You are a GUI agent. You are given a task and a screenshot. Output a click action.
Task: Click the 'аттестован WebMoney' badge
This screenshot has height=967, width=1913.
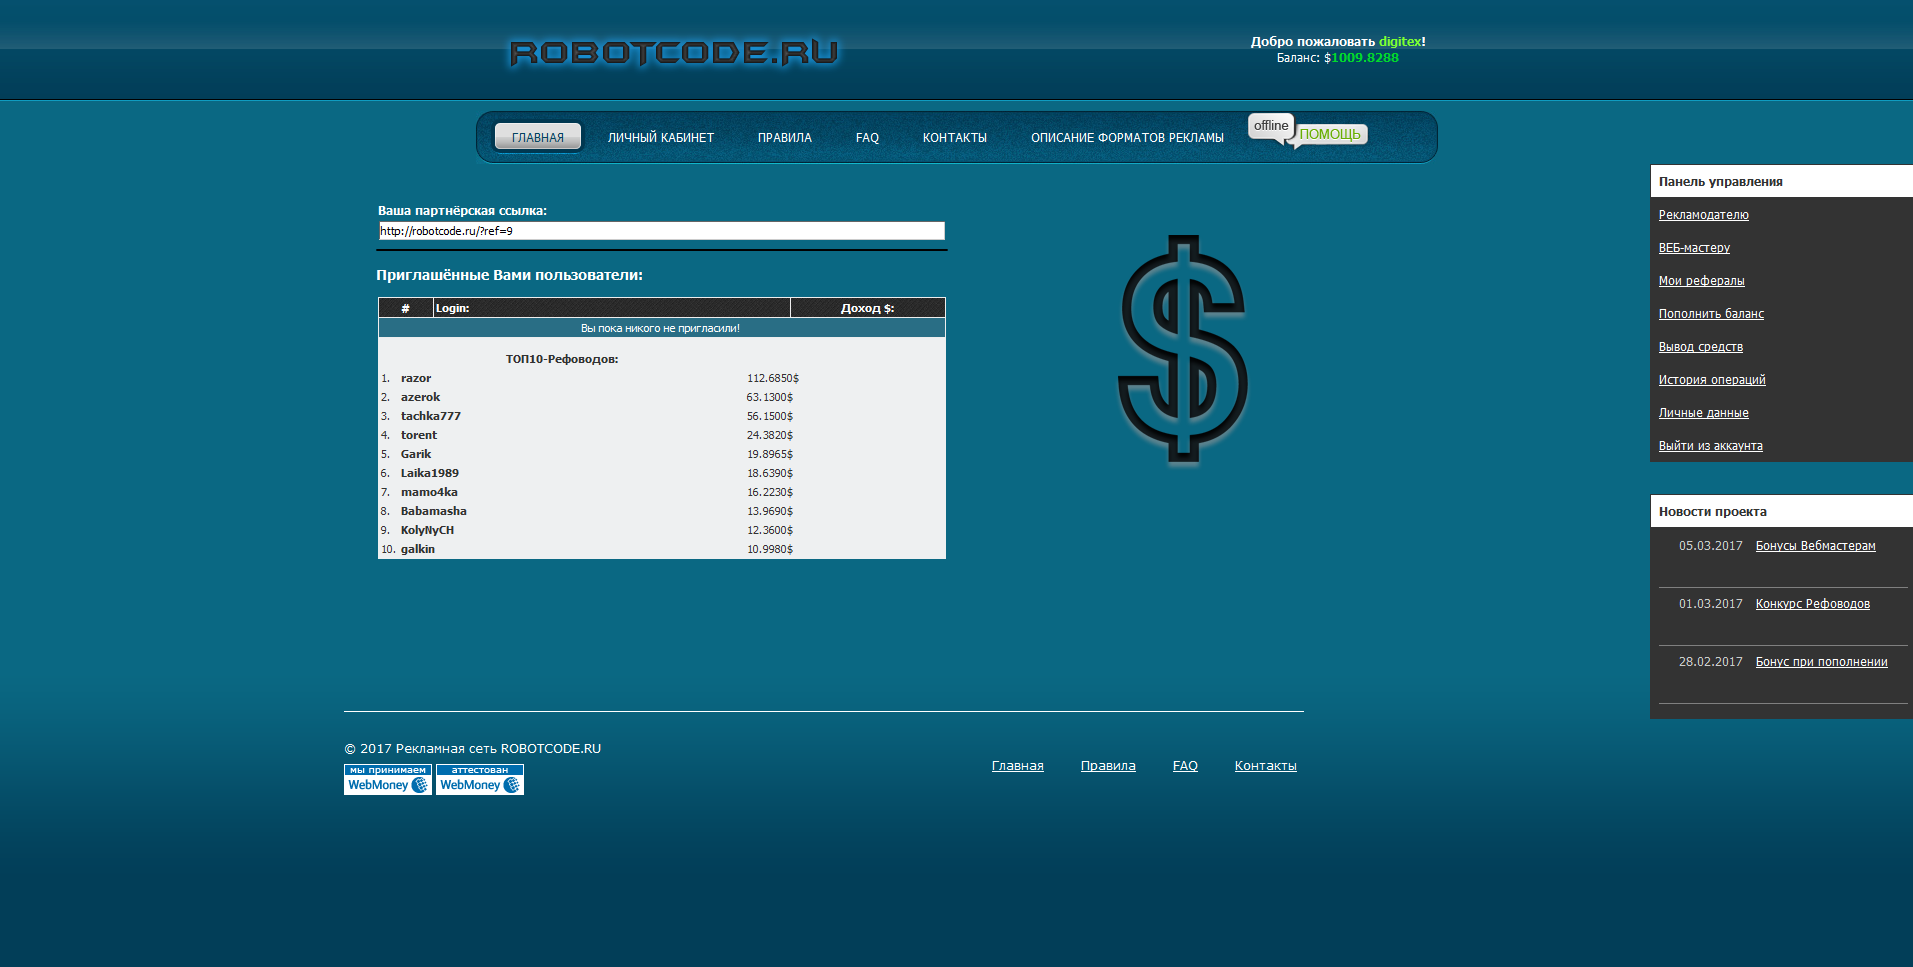(480, 780)
